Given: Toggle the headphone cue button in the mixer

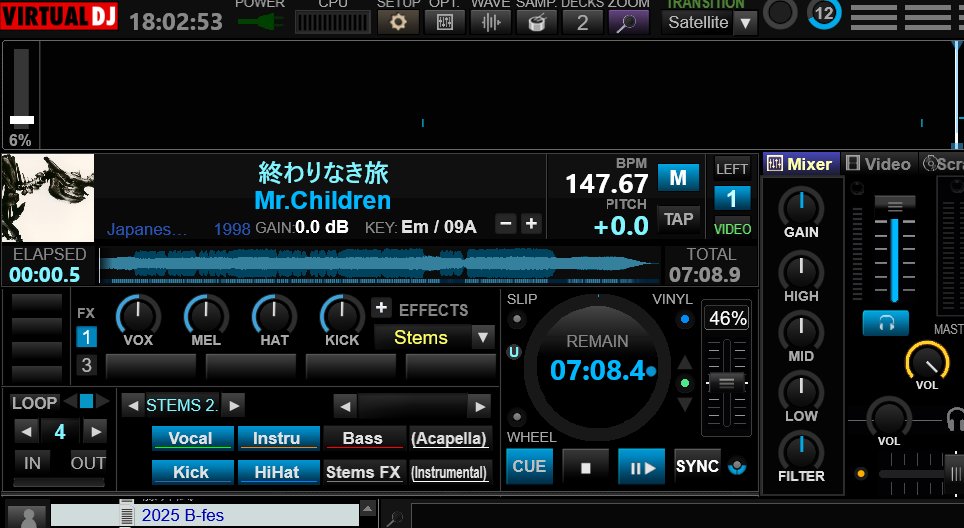Looking at the screenshot, I should tap(885, 323).
